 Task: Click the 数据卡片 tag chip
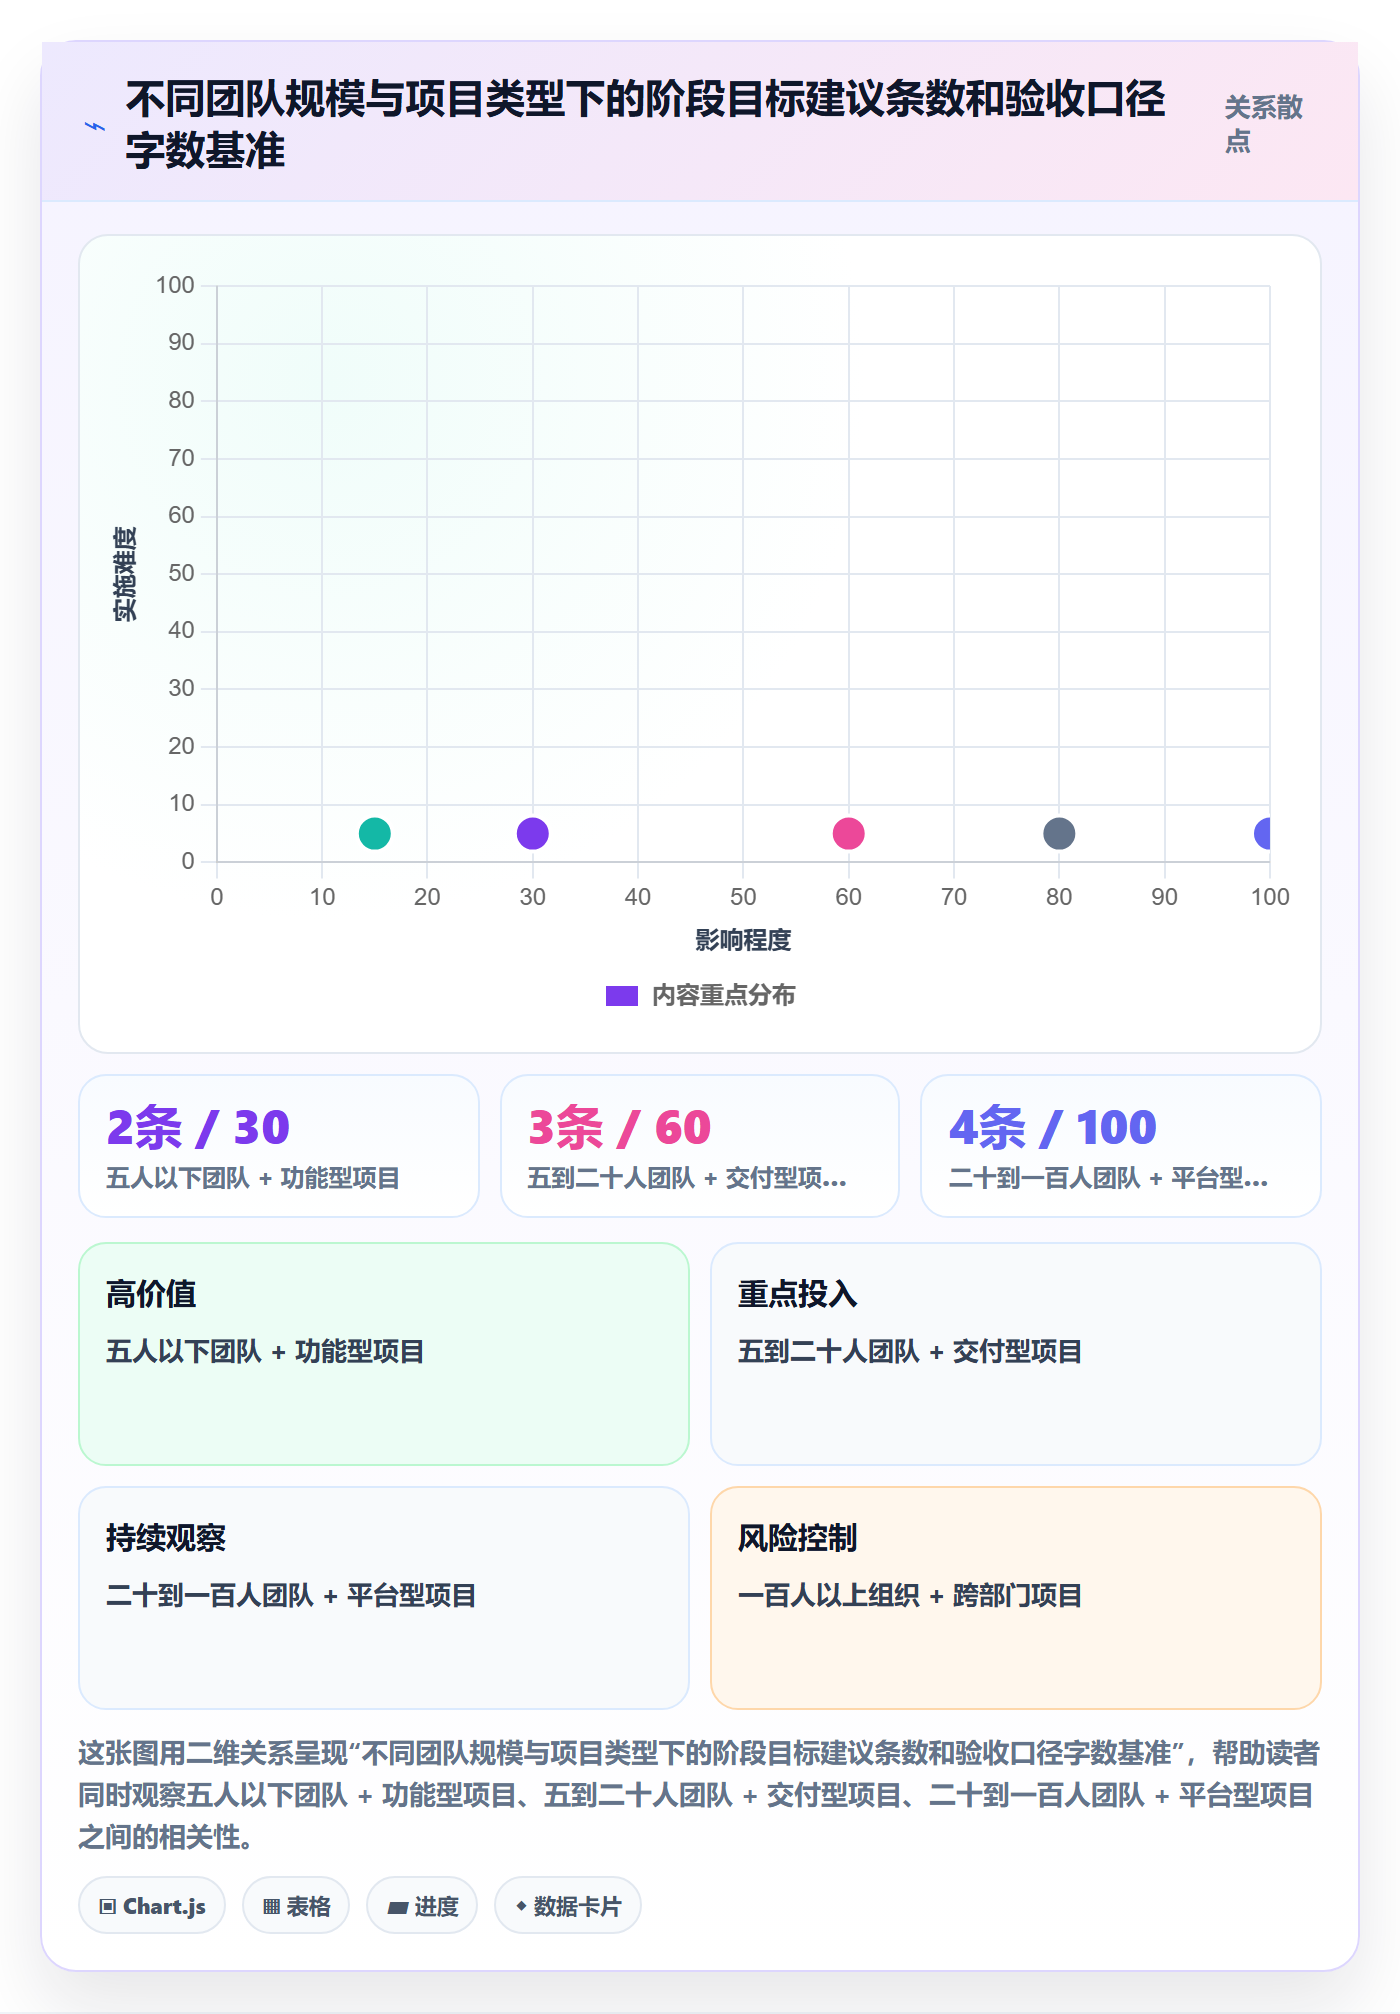point(568,1906)
